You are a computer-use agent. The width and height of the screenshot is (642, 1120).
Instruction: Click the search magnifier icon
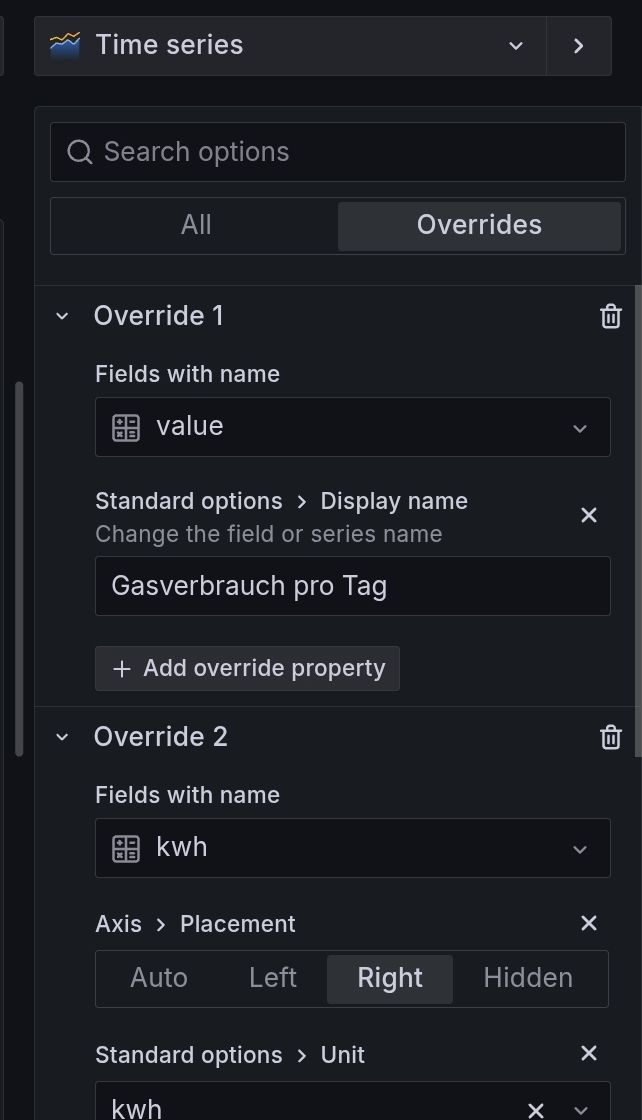pyautogui.click(x=80, y=152)
